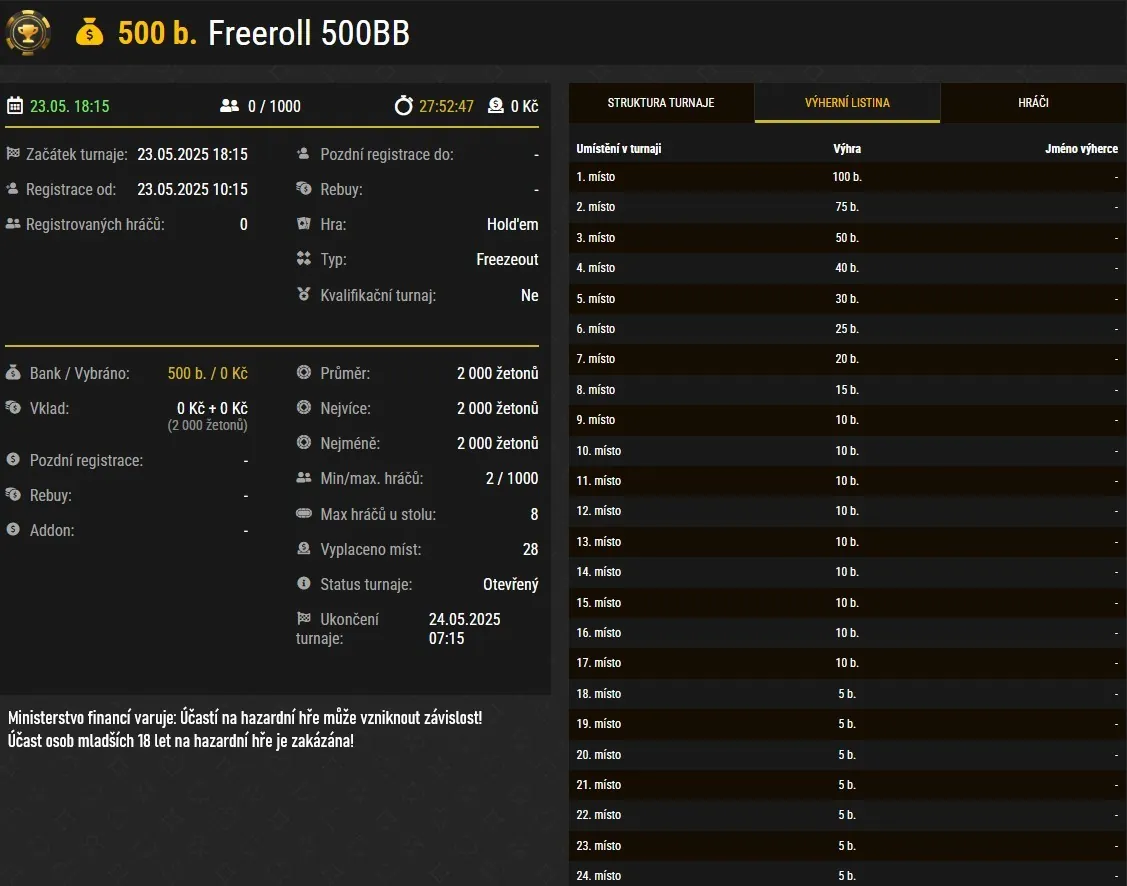Select the playing cards icon beside Hra
This screenshot has width=1127, height=886.
[303, 224]
